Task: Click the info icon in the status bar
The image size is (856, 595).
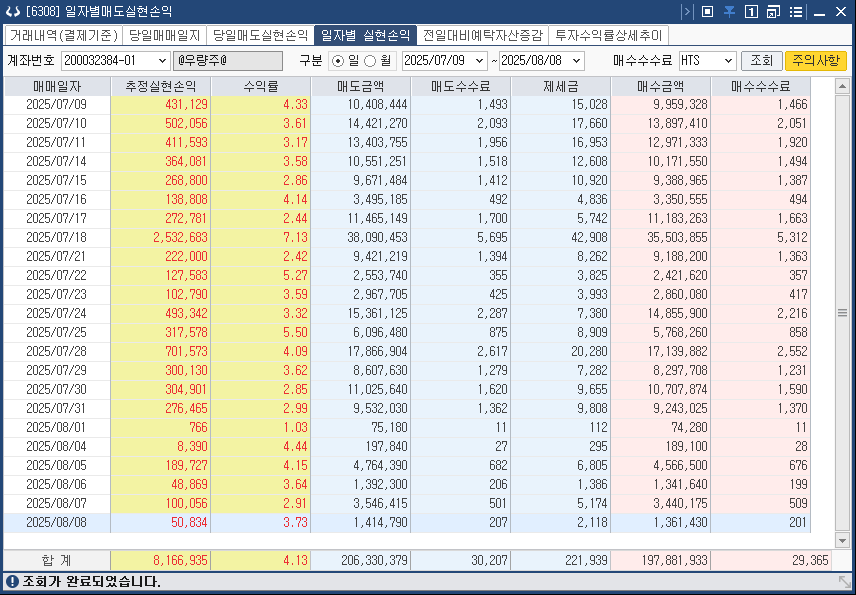Action: pyautogui.click(x=10, y=583)
